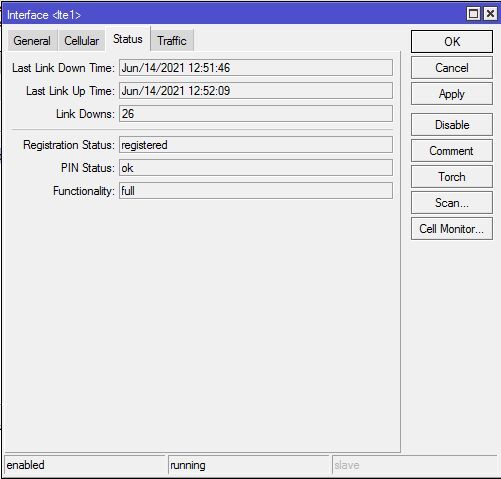Select the Link Downs value field
The image size is (501, 479).
[x=256, y=114]
